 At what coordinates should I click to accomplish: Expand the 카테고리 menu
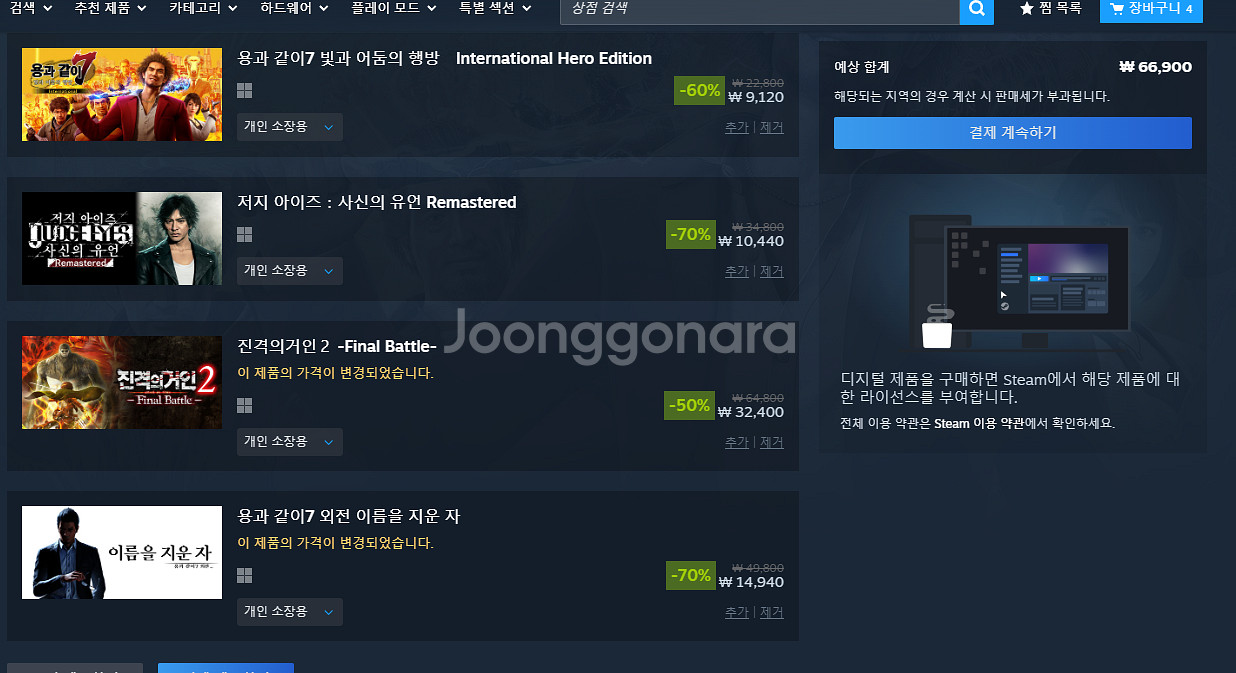pos(203,8)
